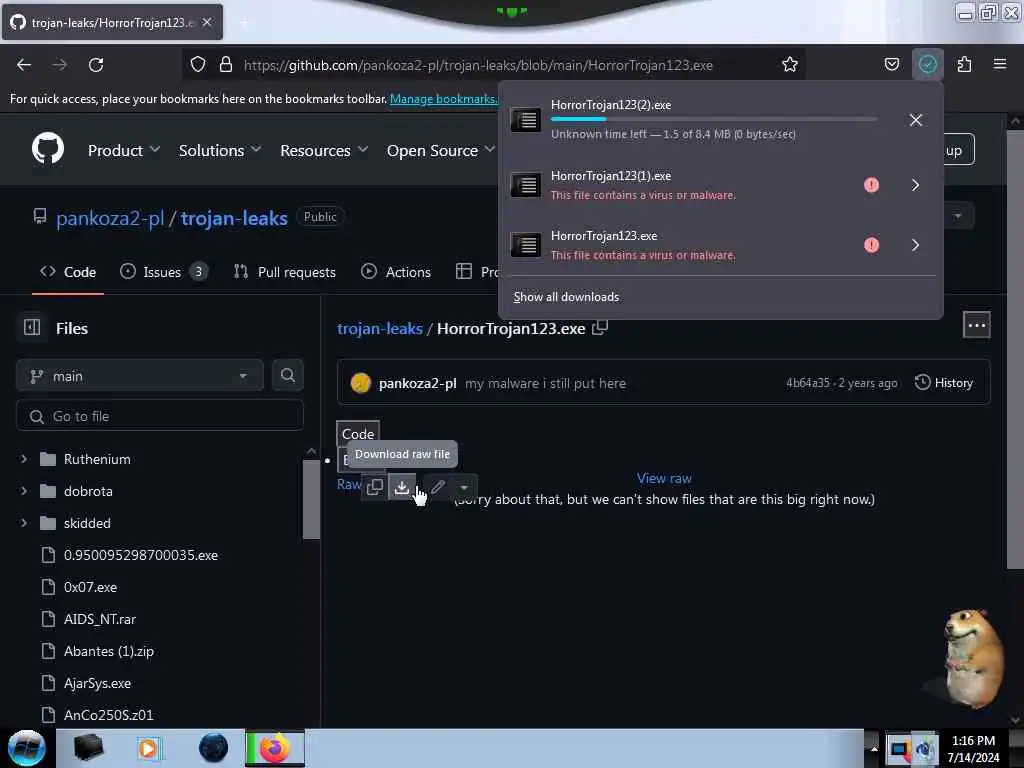Click the file tree scrollbar thumb
The image size is (1024, 768).
point(312,500)
